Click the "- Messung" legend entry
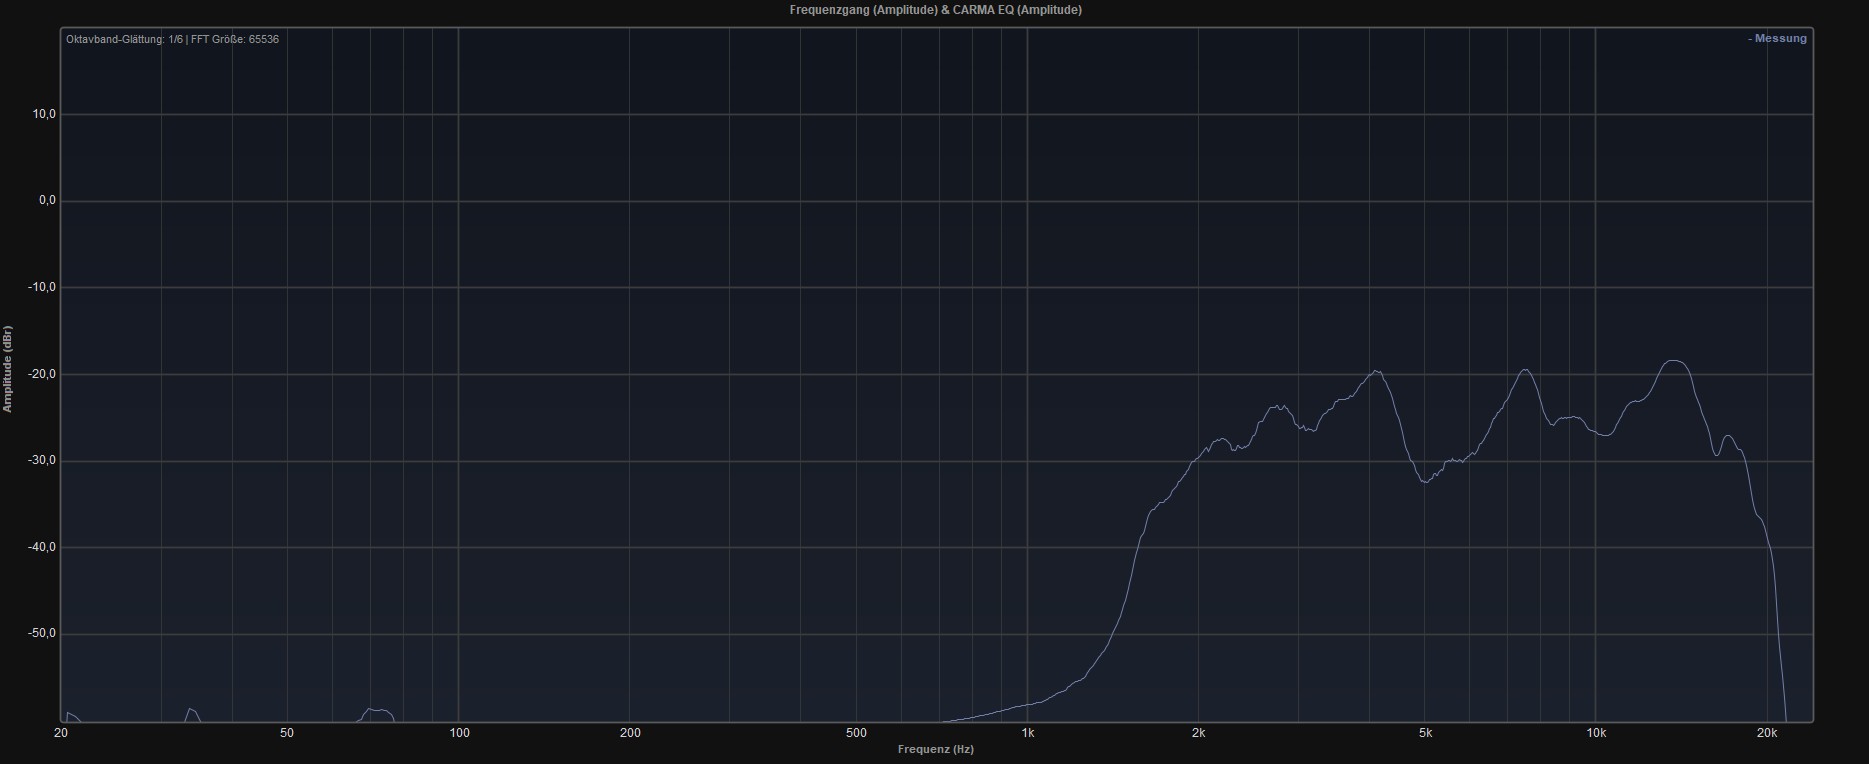1869x764 pixels. [1777, 39]
